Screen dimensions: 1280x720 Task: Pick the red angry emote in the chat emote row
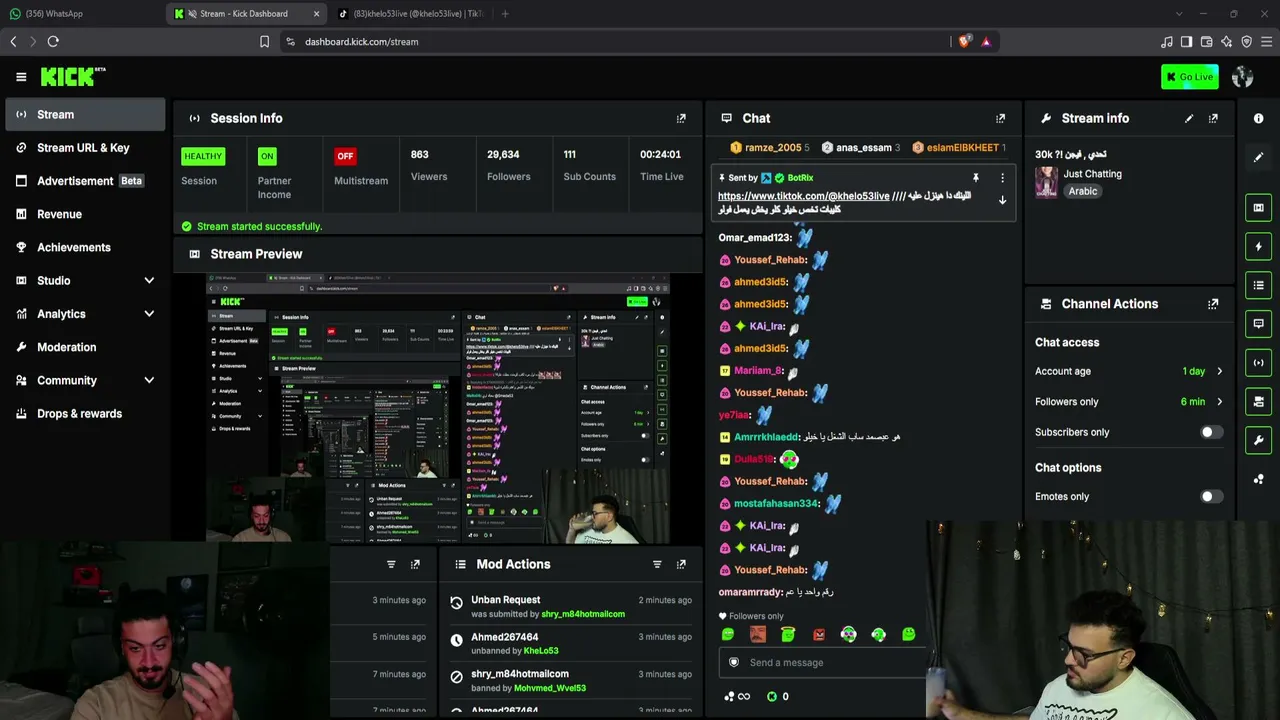click(x=819, y=634)
